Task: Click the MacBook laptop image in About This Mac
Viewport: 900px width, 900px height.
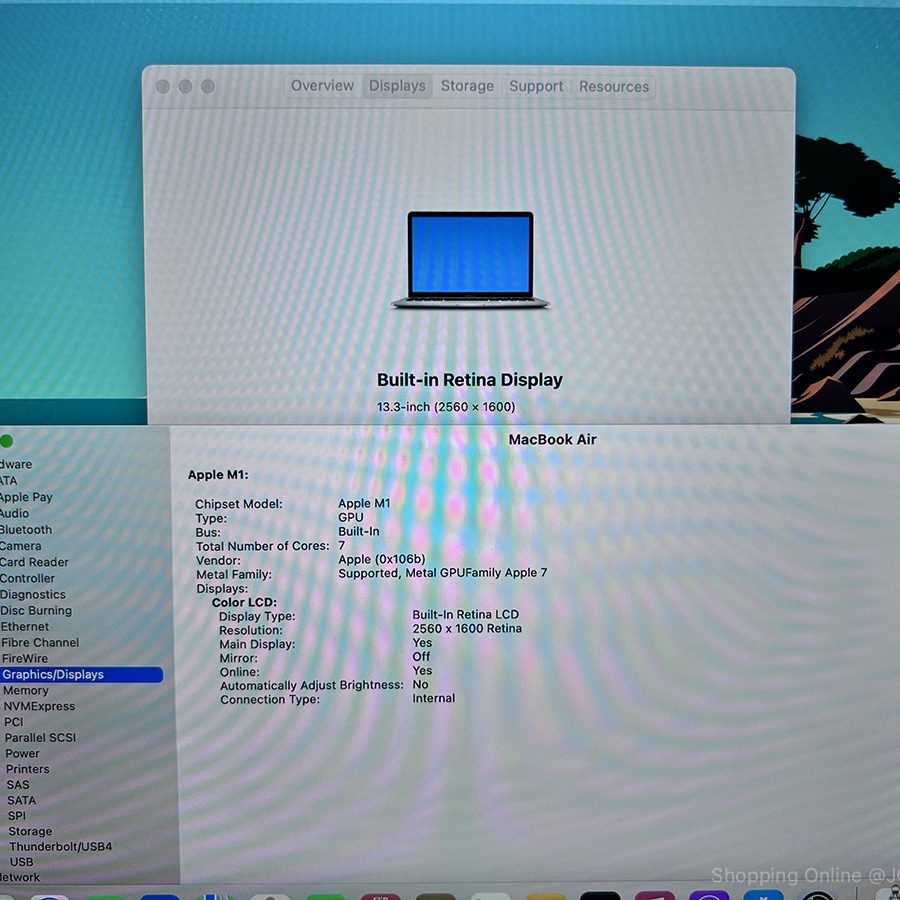Action: coord(470,260)
